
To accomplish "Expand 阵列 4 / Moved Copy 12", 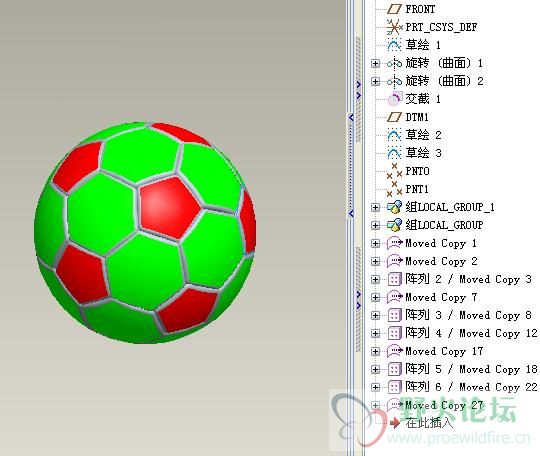I will click(375, 333).
